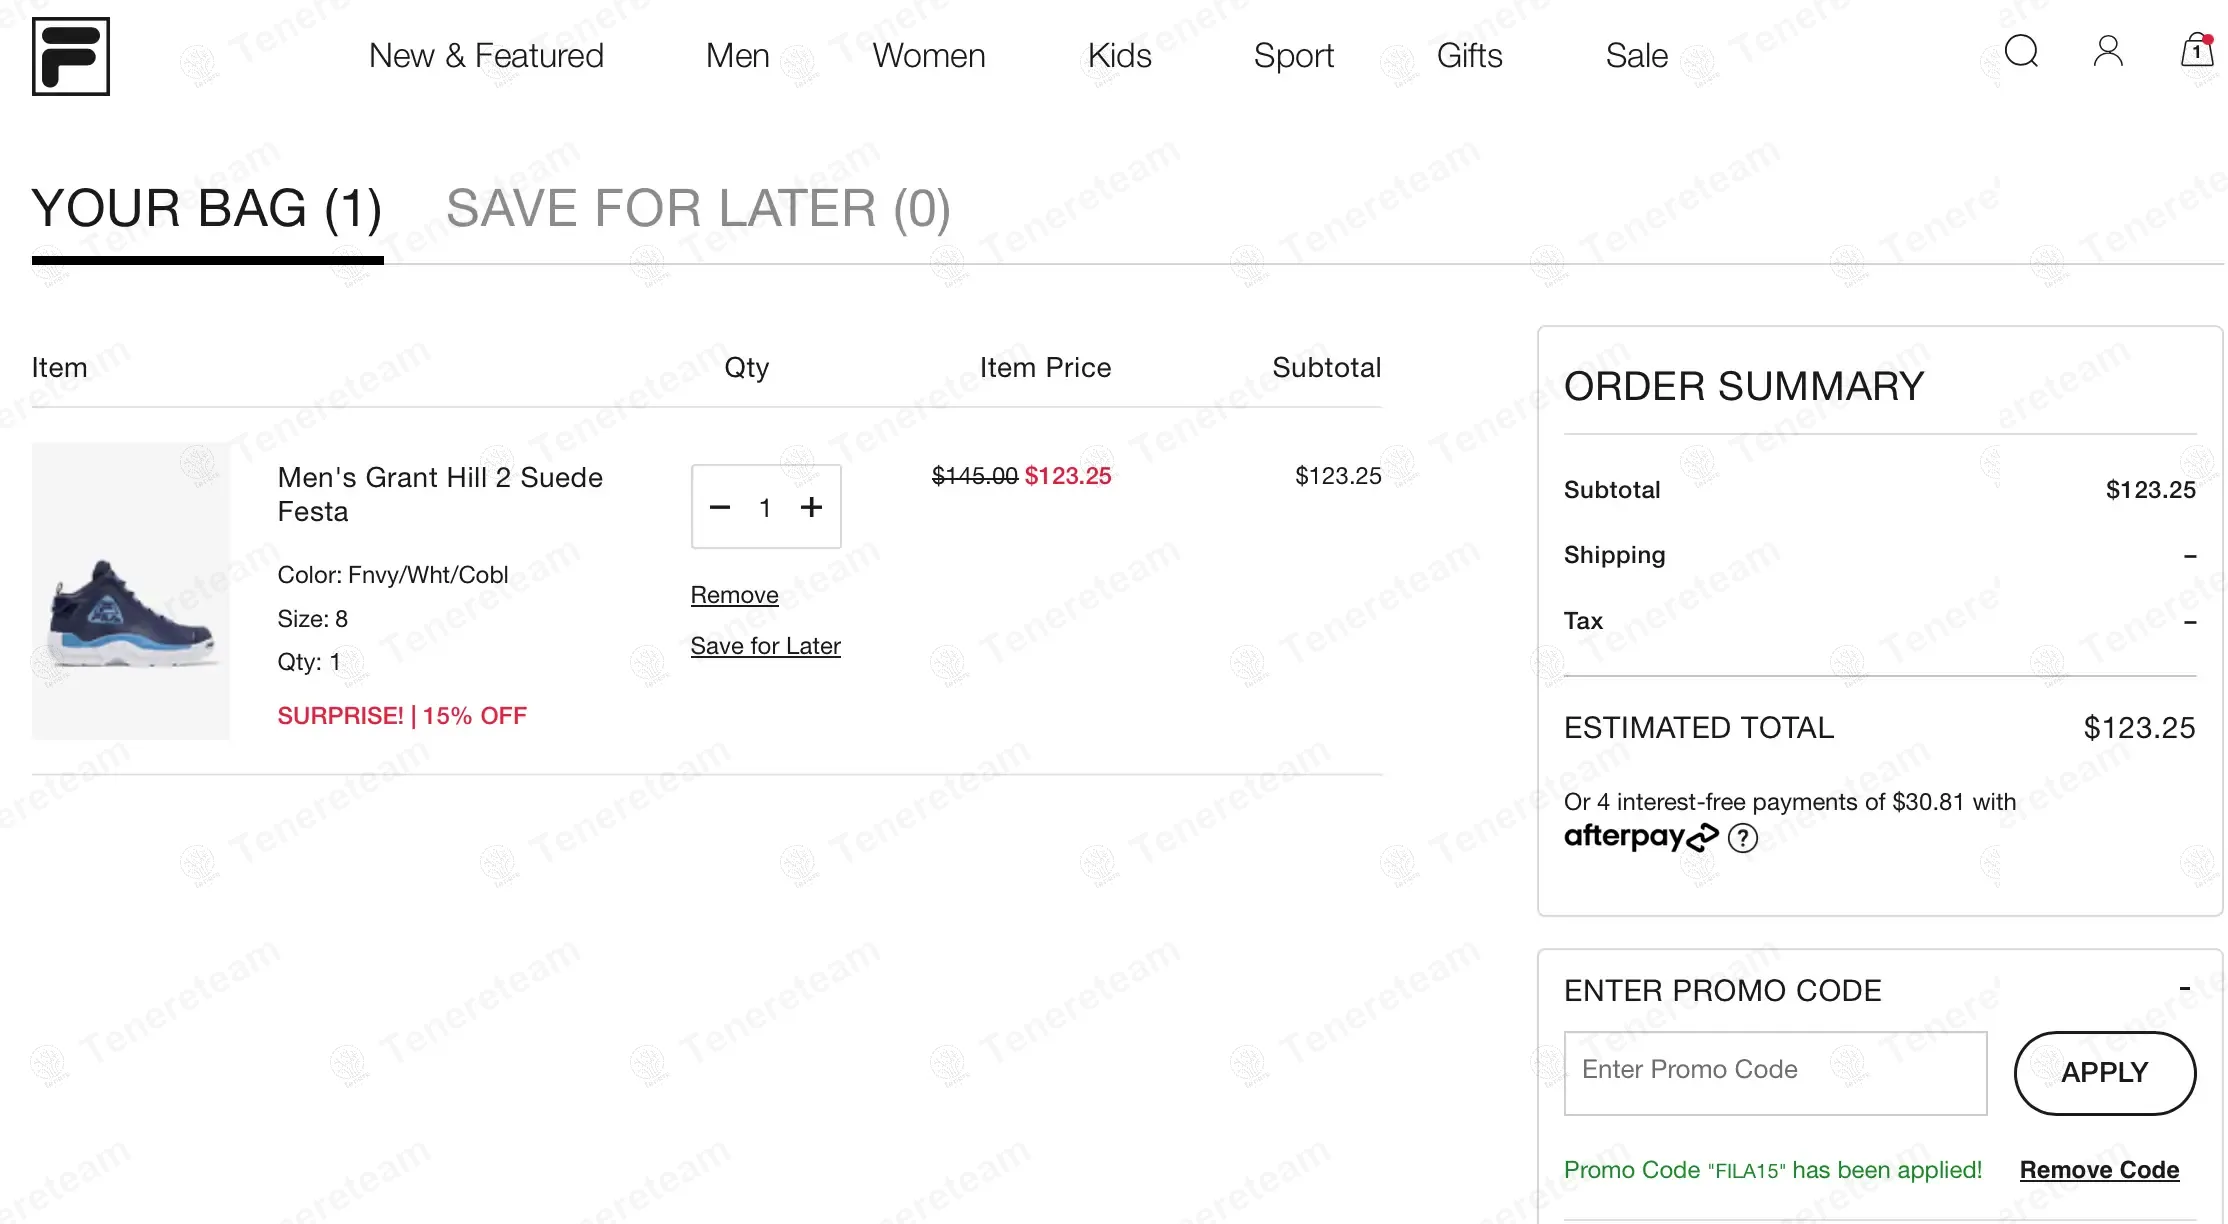Click the Remove Code link
The height and width of the screenshot is (1224, 2228).
pos(2099,1170)
